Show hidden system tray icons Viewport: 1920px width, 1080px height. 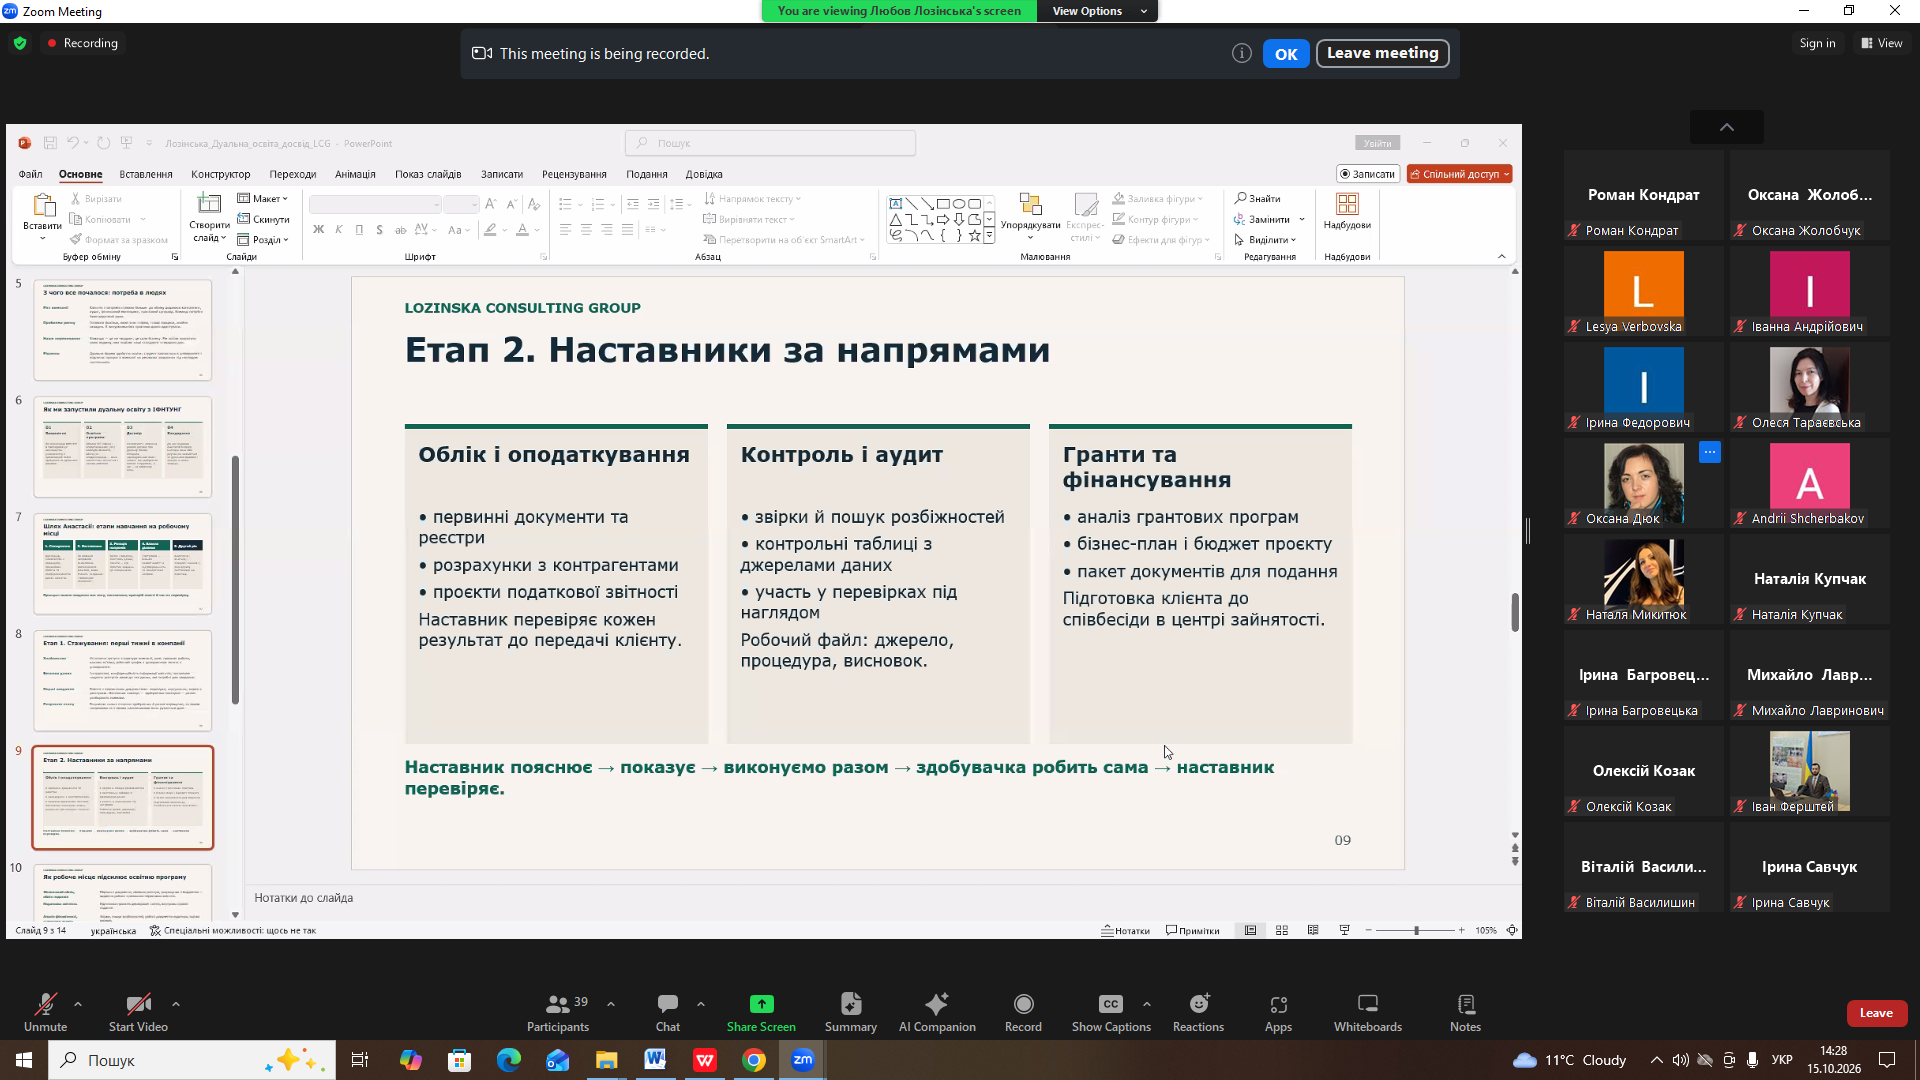[x=1657, y=1060]
